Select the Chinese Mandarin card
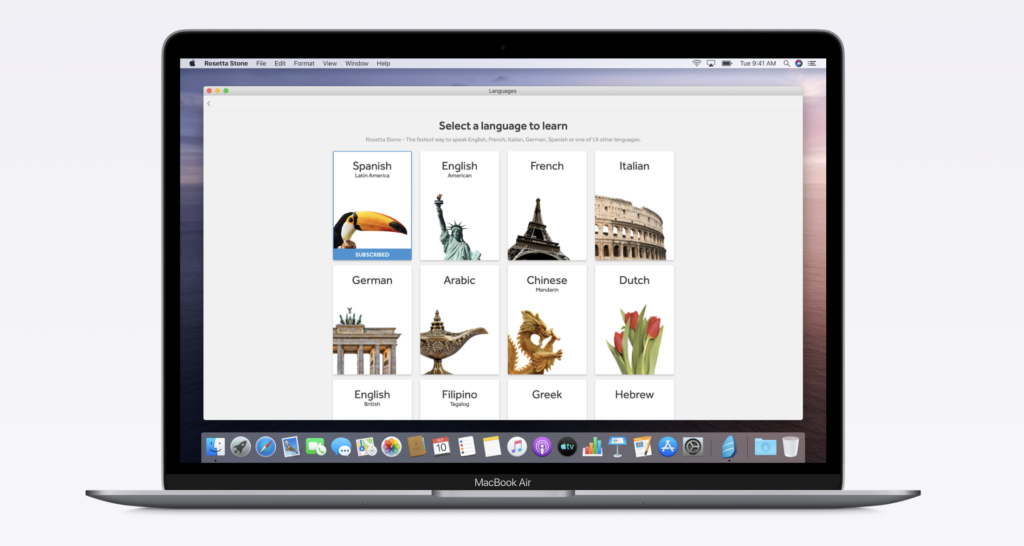This screenshot has height=546, width=1024. click(547, 319)
